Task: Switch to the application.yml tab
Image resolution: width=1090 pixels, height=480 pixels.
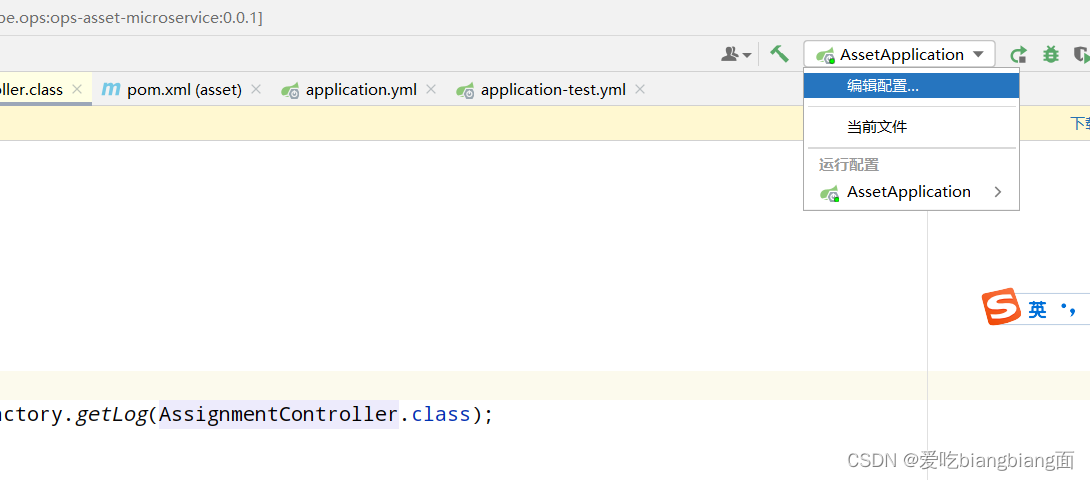Action: [361, 90]
